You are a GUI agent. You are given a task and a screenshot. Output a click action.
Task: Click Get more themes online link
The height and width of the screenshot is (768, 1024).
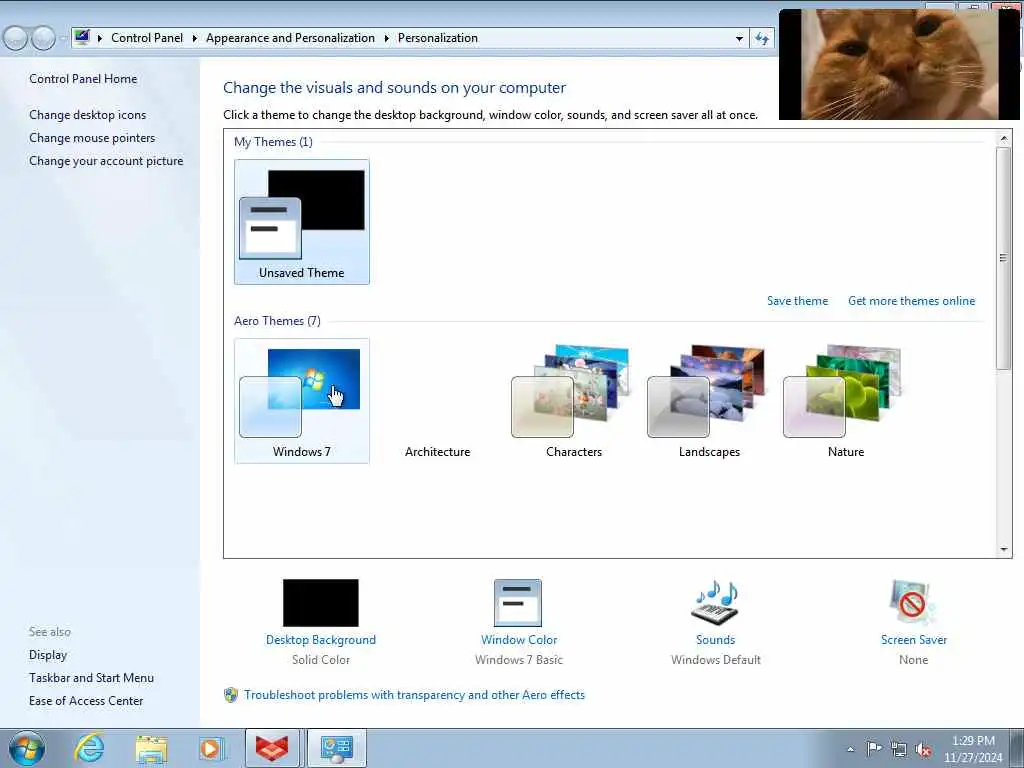tap(912, 301)
